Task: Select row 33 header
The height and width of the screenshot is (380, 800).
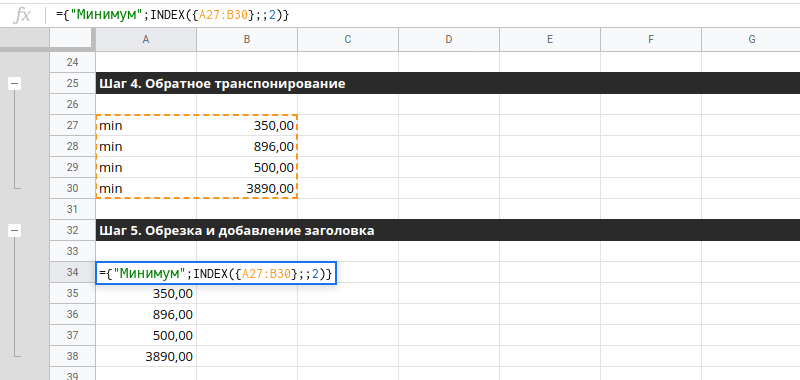Action: (x=72, y=251)
